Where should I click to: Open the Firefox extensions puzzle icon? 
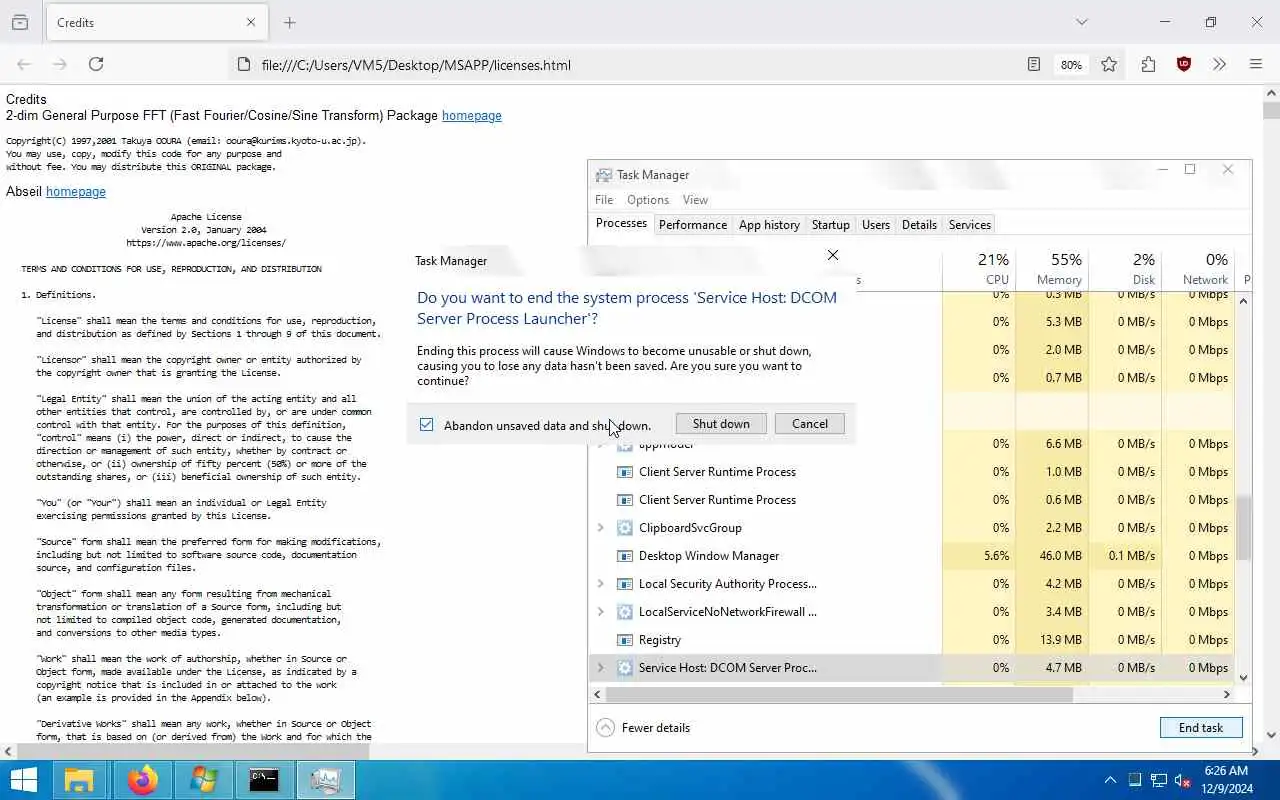[1148, 64]
